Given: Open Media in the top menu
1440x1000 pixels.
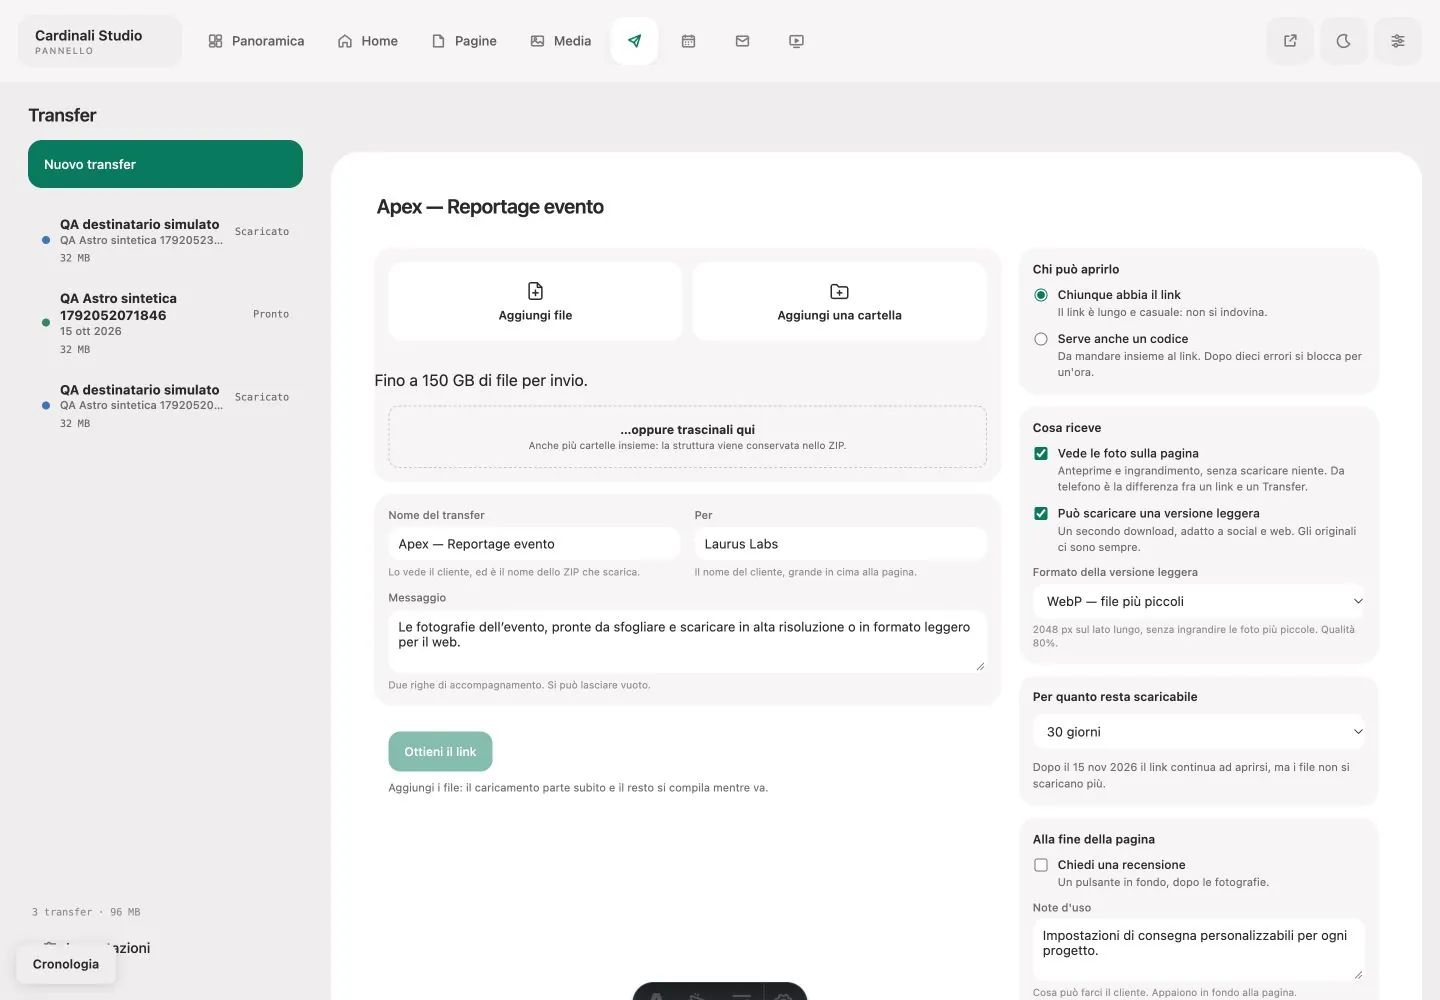Looking at the screenshot, I should [561, 41].
